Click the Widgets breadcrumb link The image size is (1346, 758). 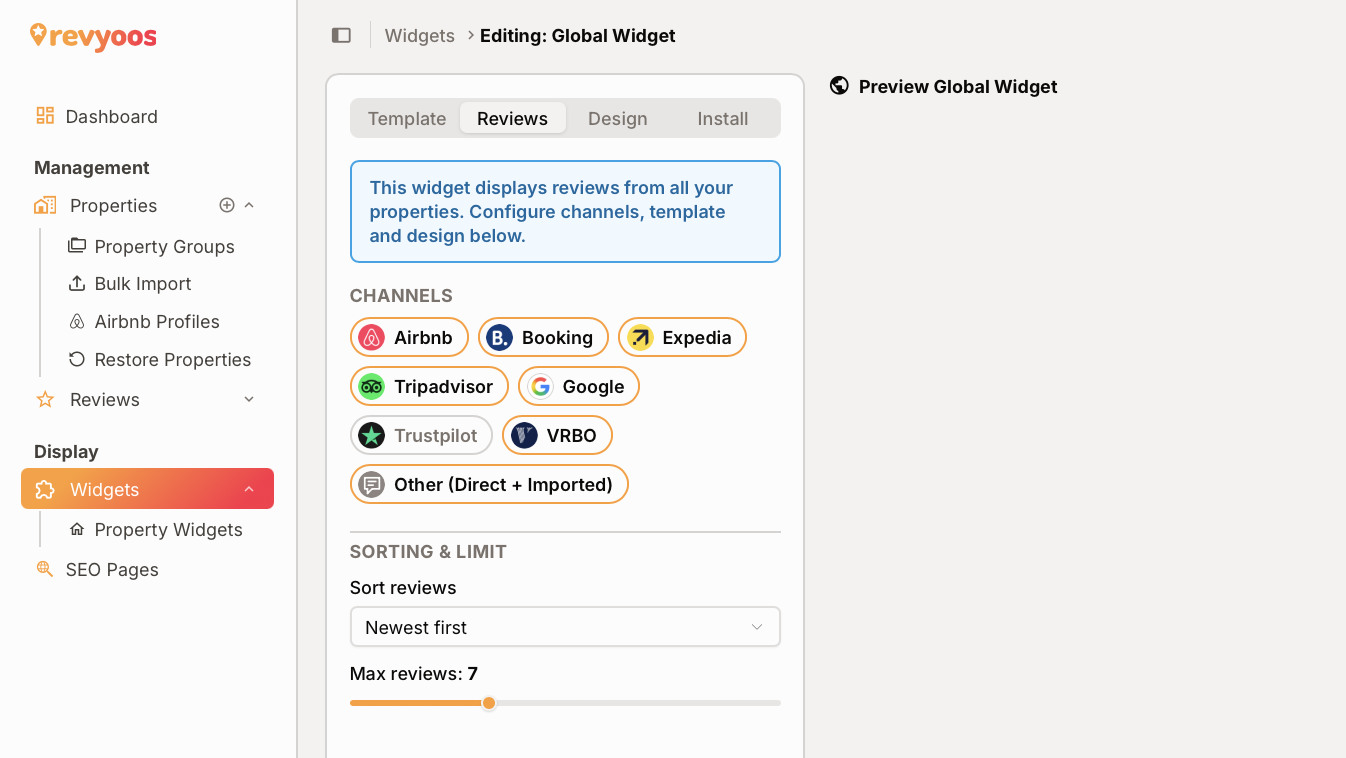click(420, 36)
